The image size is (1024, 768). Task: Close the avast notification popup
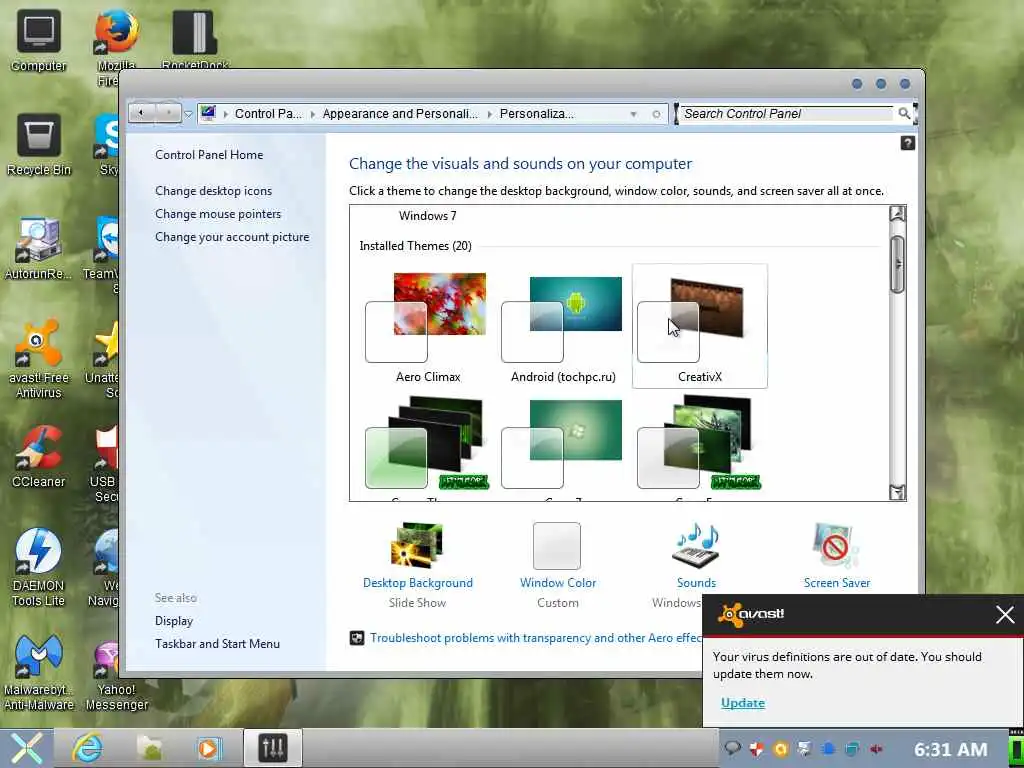click(x=1005, y=615)
